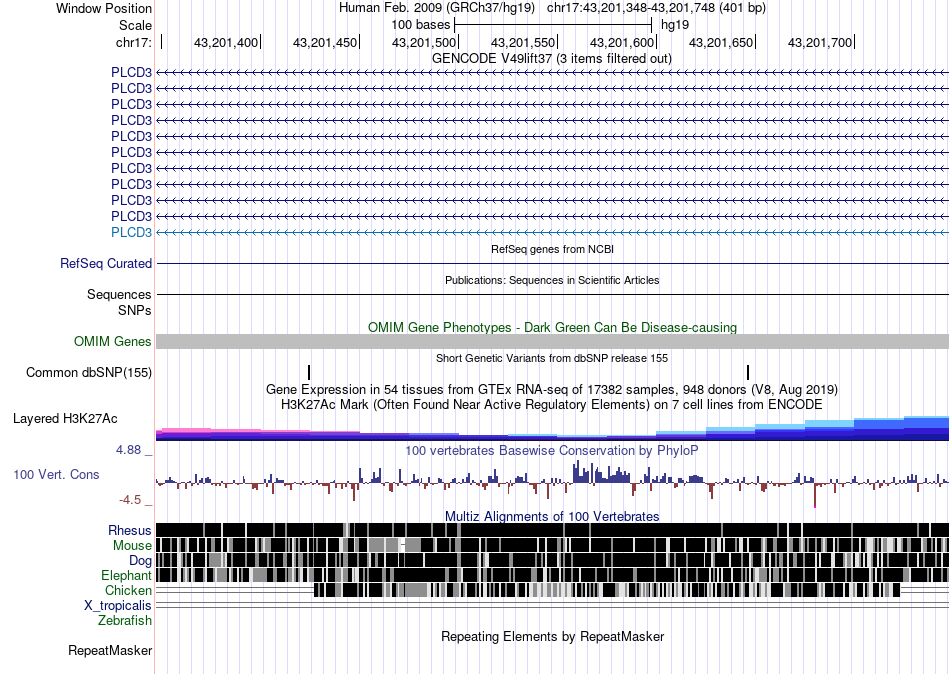950x674 pixels.
Task: Click the lowest-coordinate dbSNP variant marker
Action: [309, 372]
